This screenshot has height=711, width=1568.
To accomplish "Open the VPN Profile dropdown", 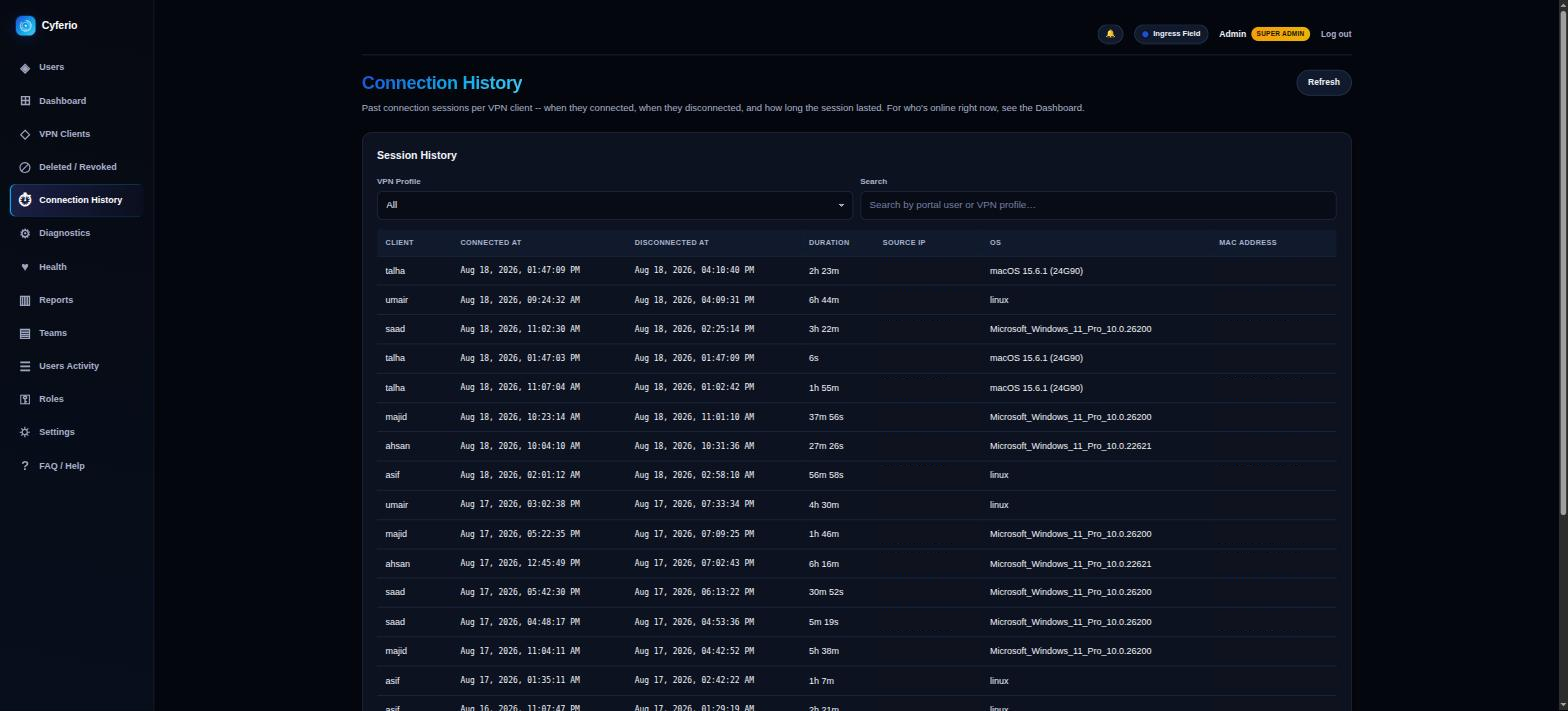I will coord(614,205).
